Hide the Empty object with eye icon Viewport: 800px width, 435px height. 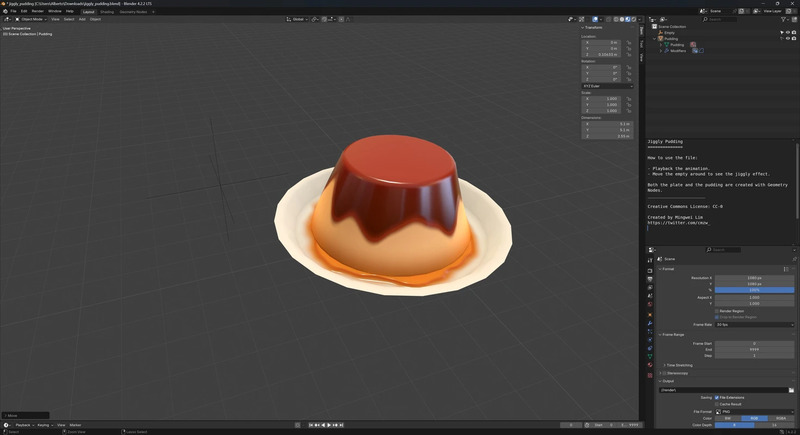(x=787, y=32)
